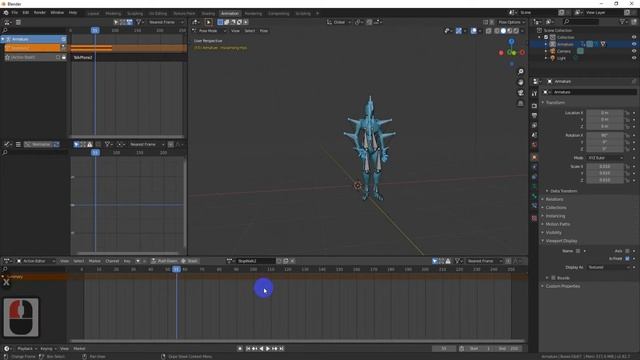Open the Window menu
Viewport: 640px width, 360px height.
coord(57,13)
